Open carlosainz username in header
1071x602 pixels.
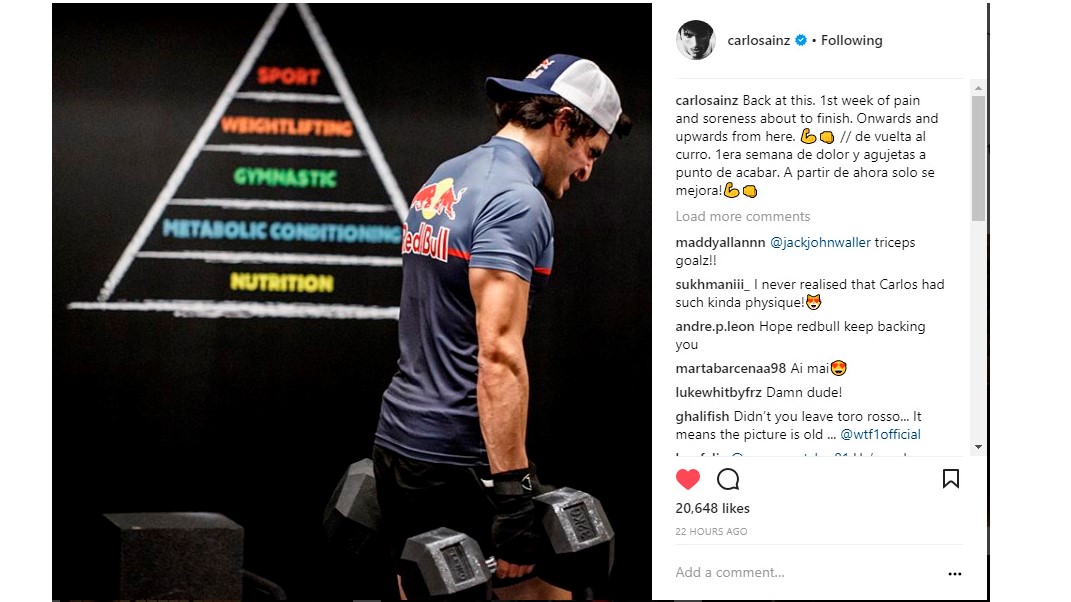click(758, 40)
